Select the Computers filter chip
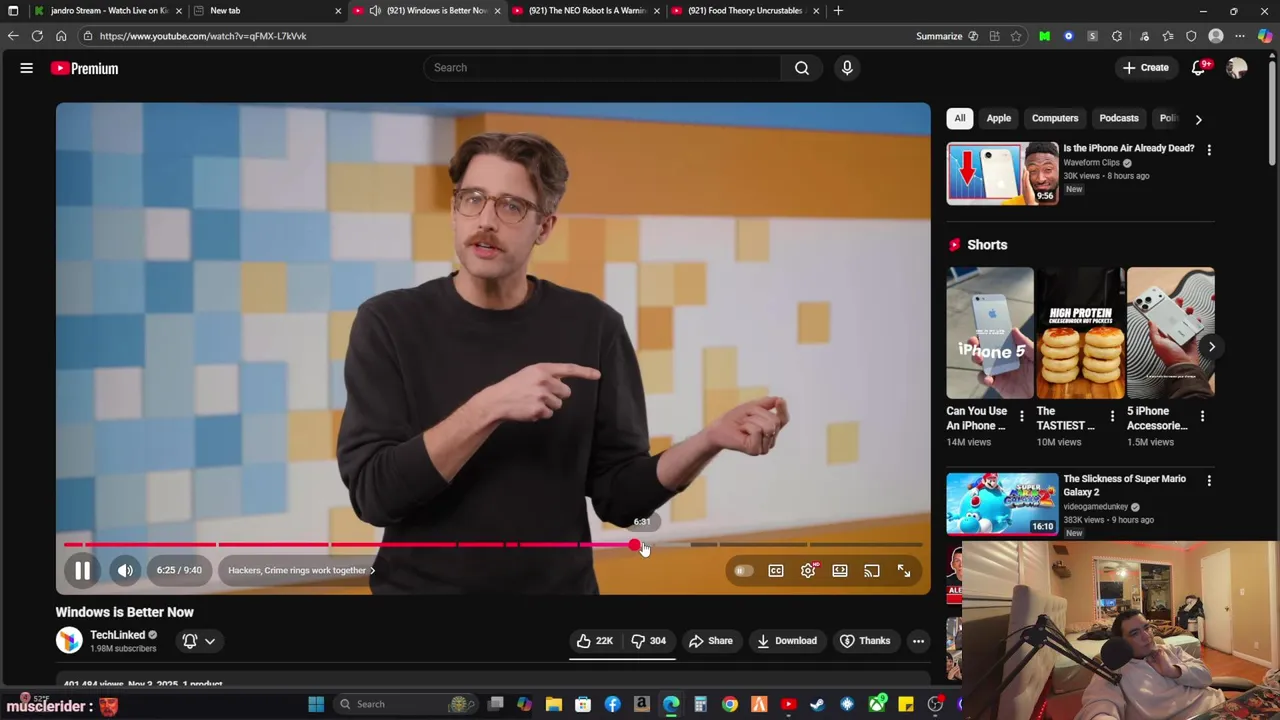The height and width of the screenshot is (720, 1280). pyautogui.click(x=1055, y=118)
